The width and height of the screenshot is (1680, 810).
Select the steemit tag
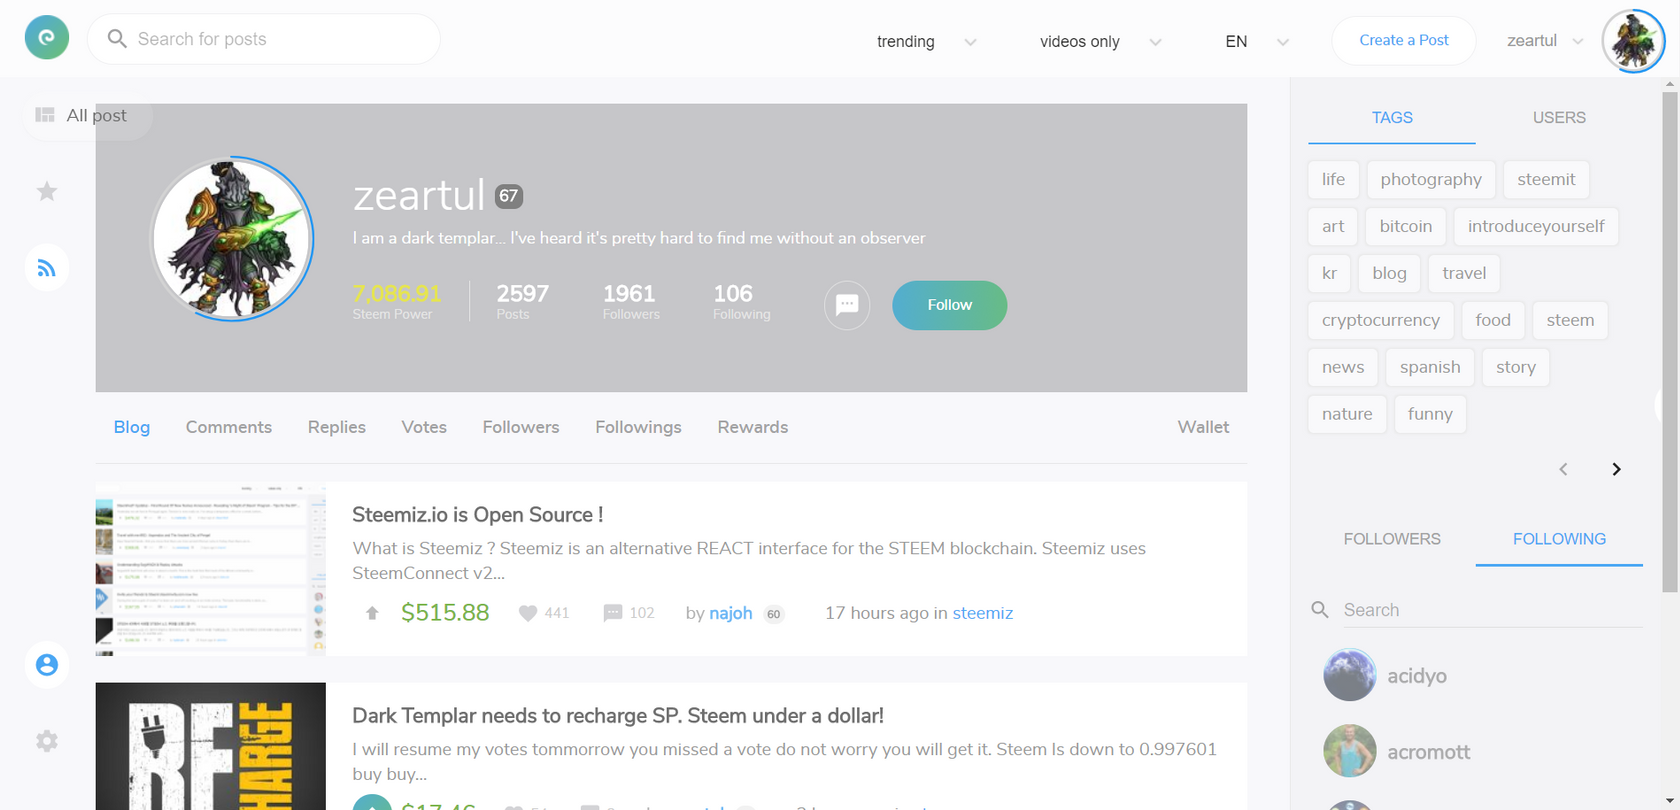pos(1546,179)
